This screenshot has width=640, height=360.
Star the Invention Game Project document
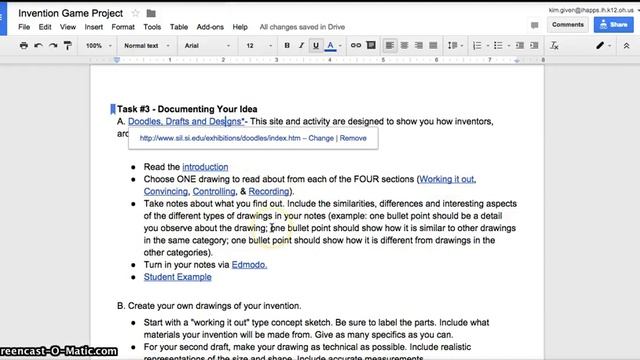tap(136, 13)
